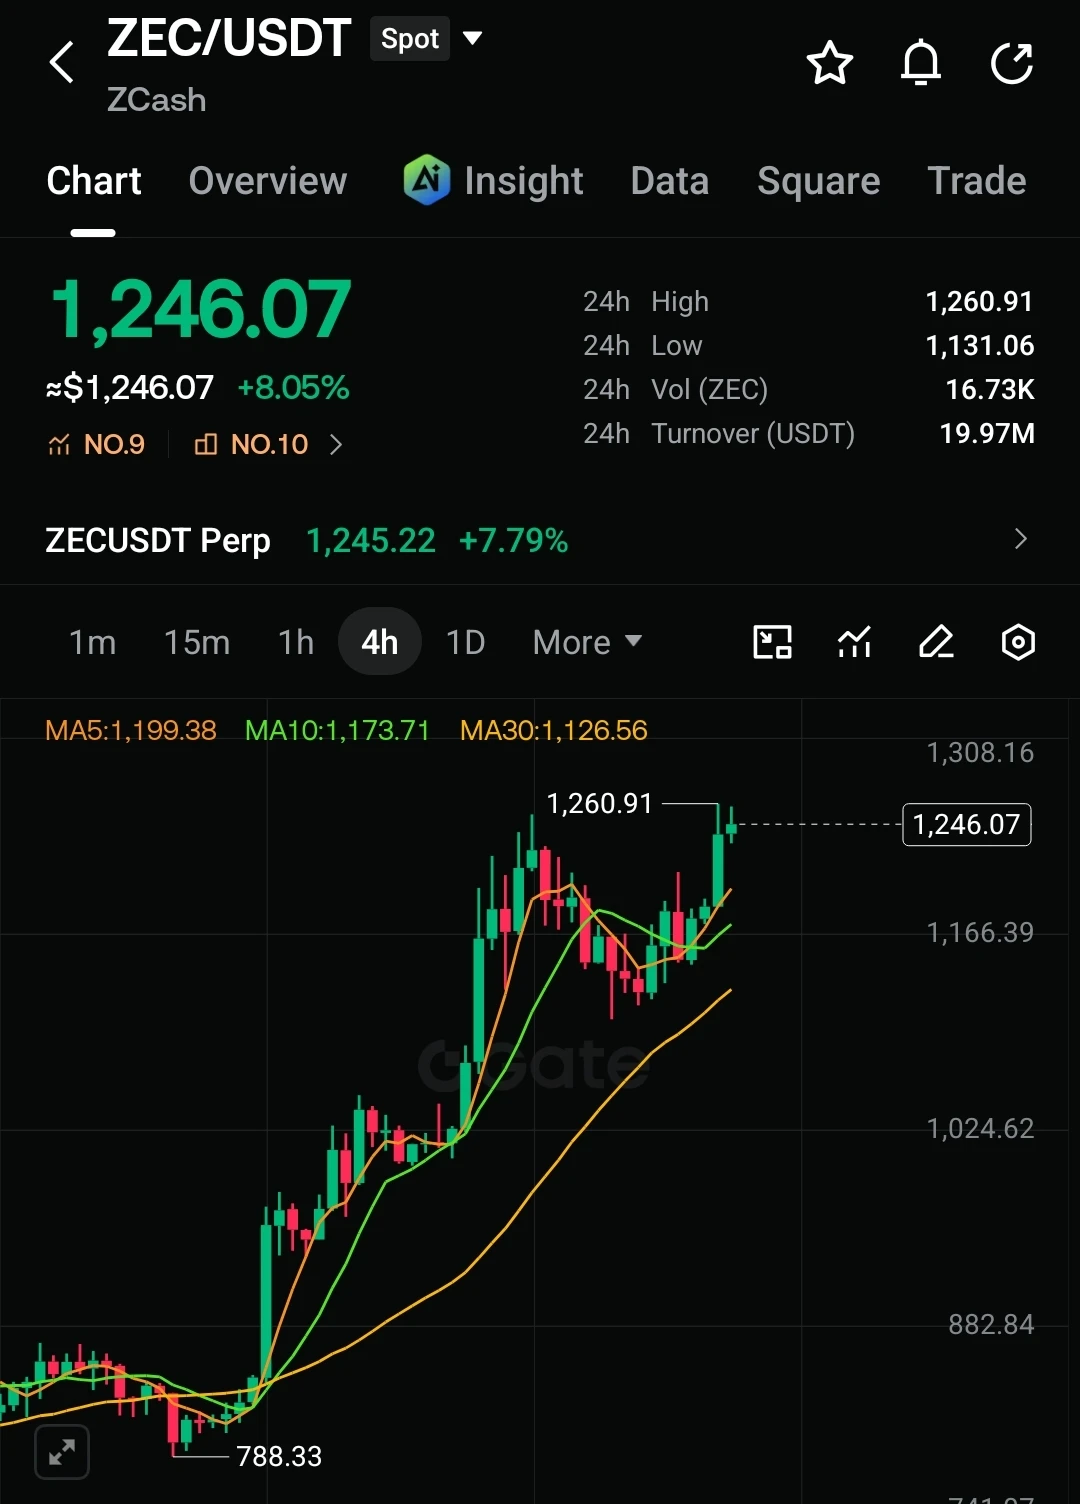Tap the 1,260.91 high marker on chart
1080x1504 pixels.
pos(600,803)
